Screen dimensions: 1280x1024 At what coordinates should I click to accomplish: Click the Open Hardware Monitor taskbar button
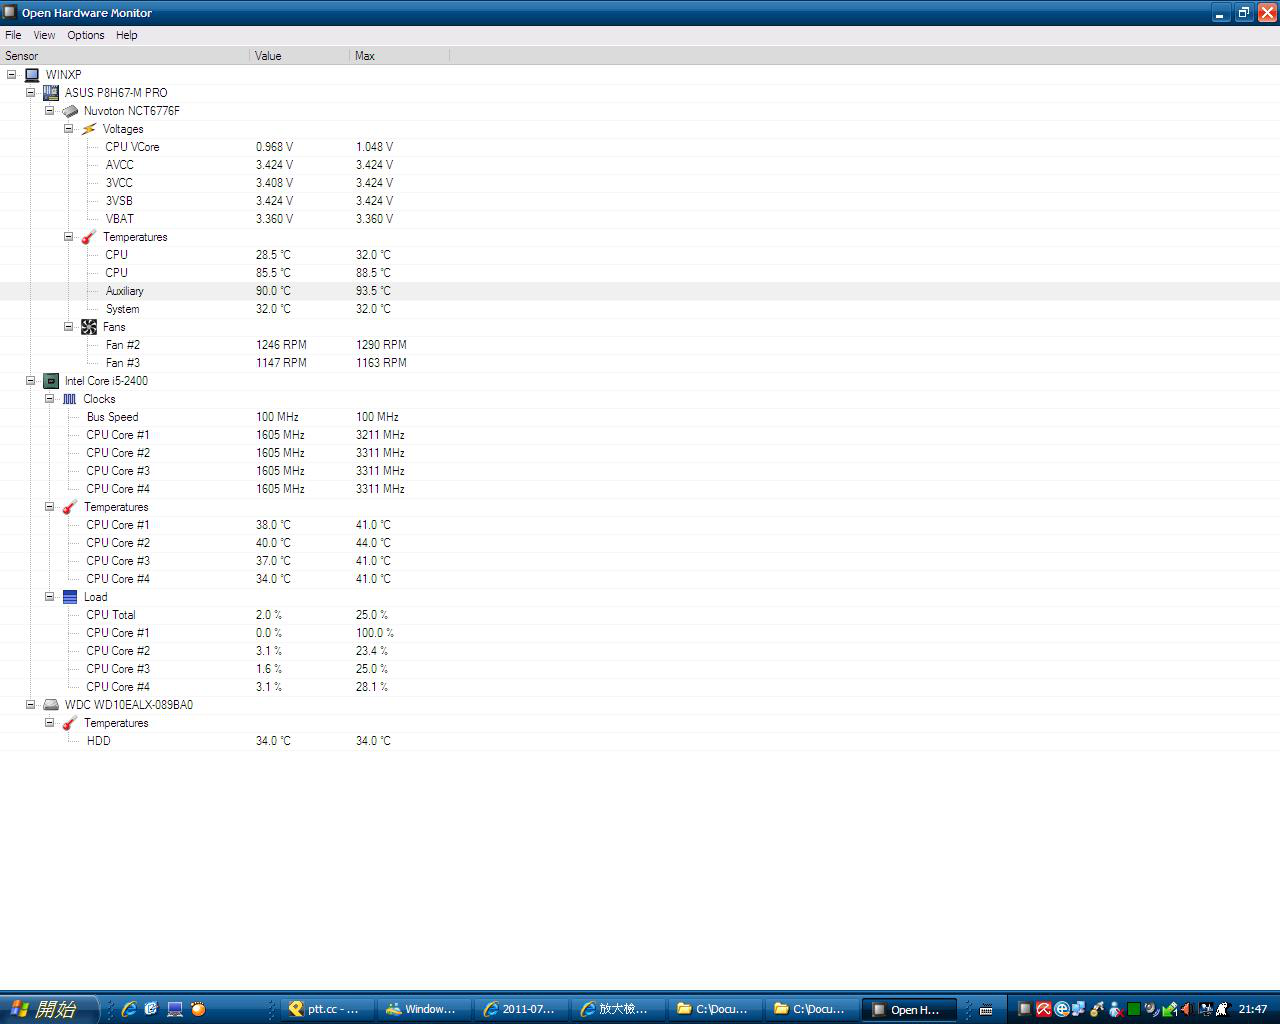909,1009
